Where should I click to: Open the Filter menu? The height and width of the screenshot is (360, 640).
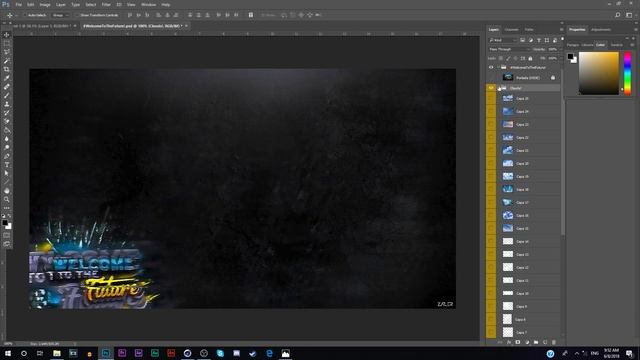106,4
